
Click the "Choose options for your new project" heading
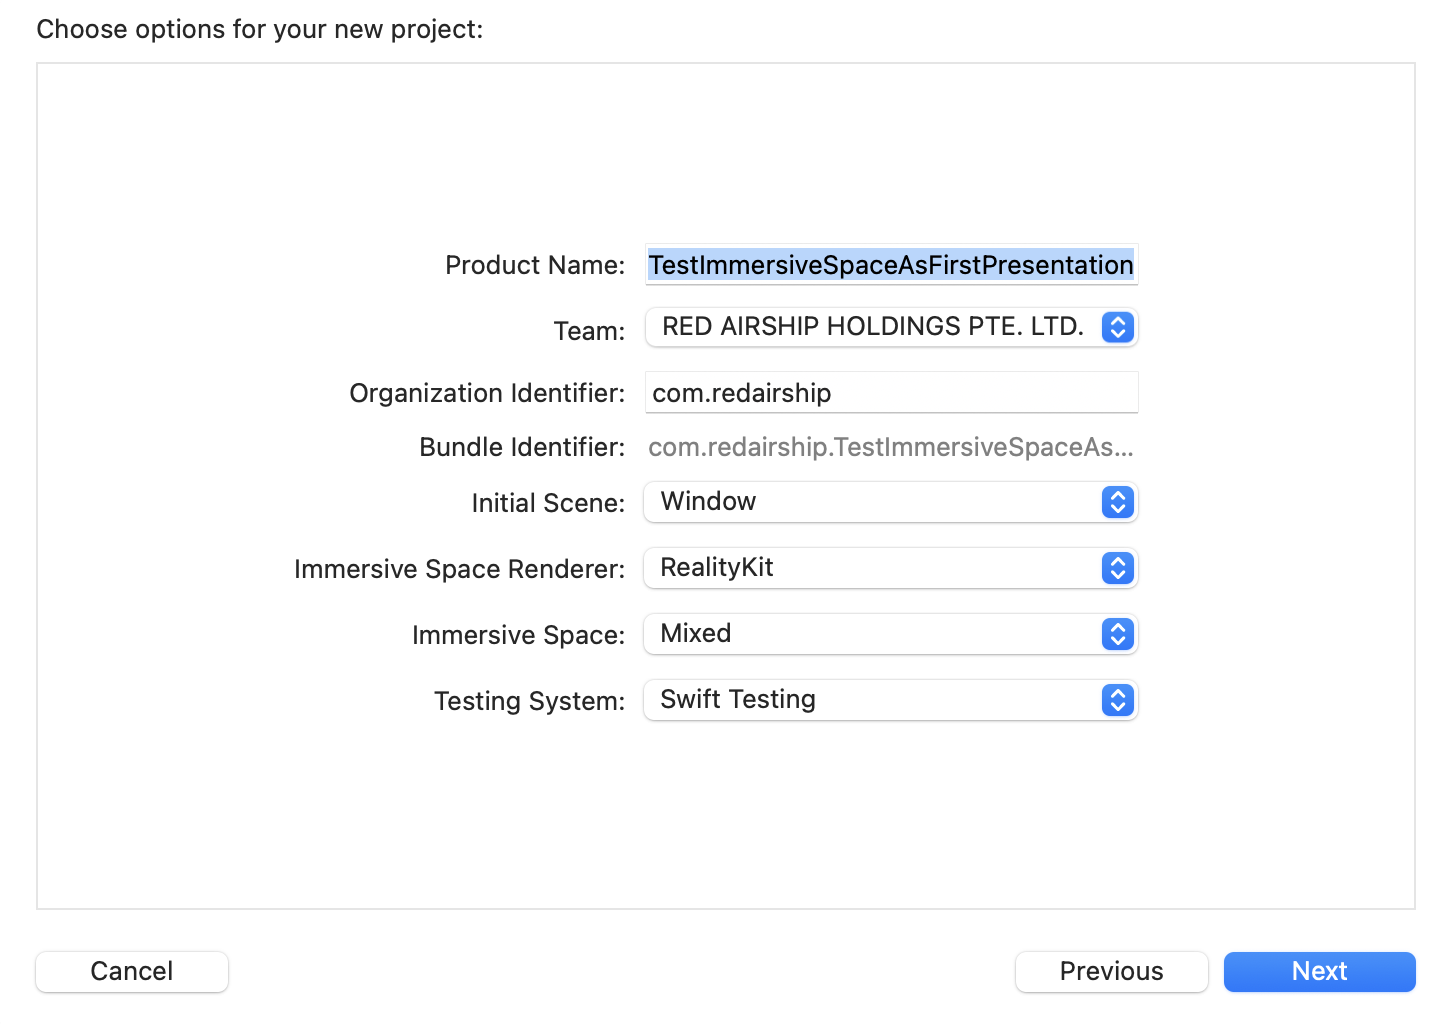(260, 29)
